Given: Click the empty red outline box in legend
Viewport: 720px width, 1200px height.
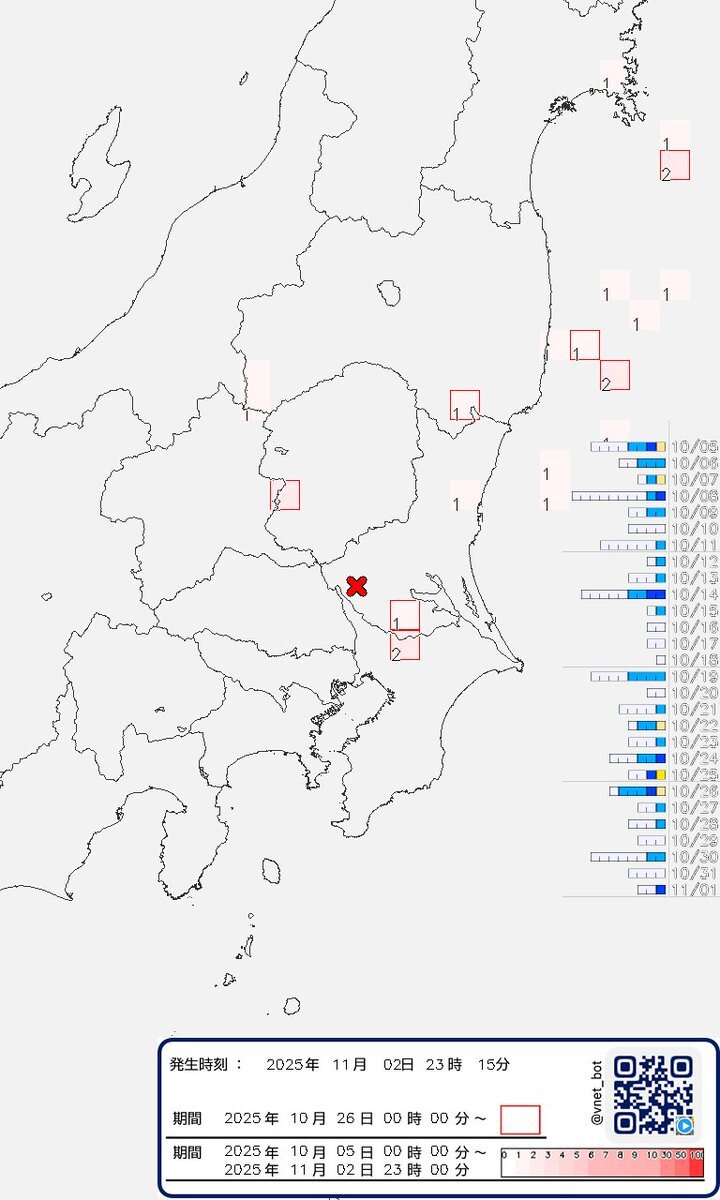Looking at the screenshot, I should tap(520, 1119).
